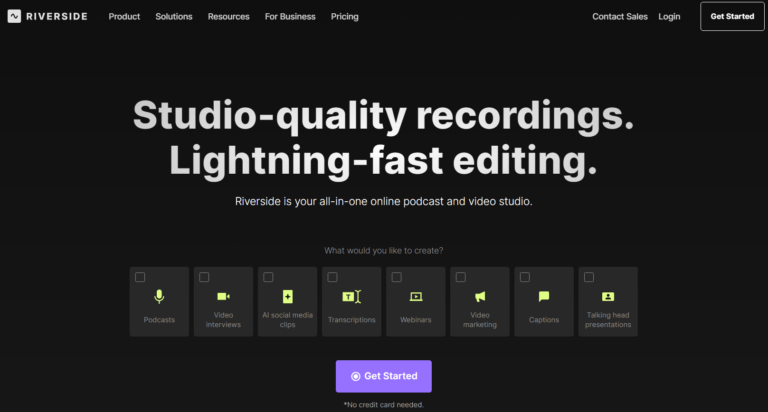768x412 pixels.
Task: Open the Login link
Action: pyautogui.click(x=669, y=17)
